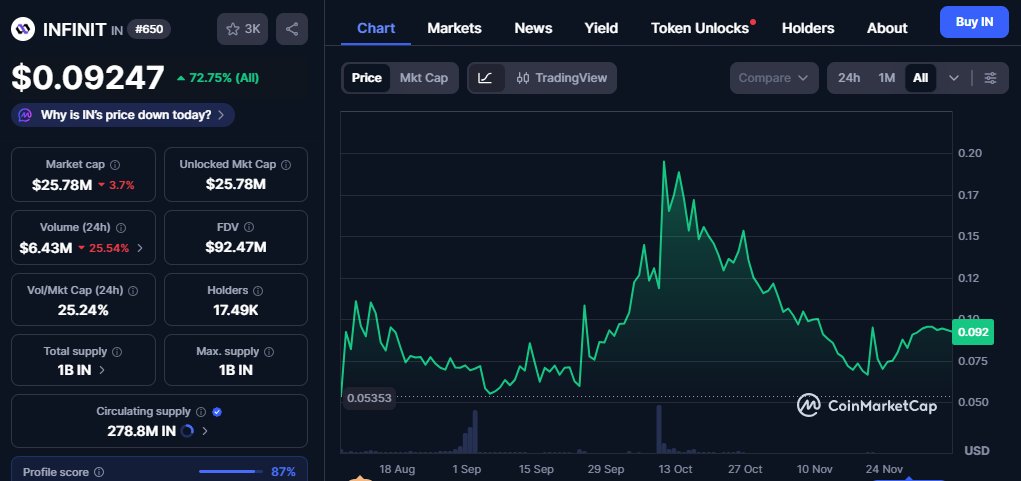Show Holders info icon

coord(258,290)
